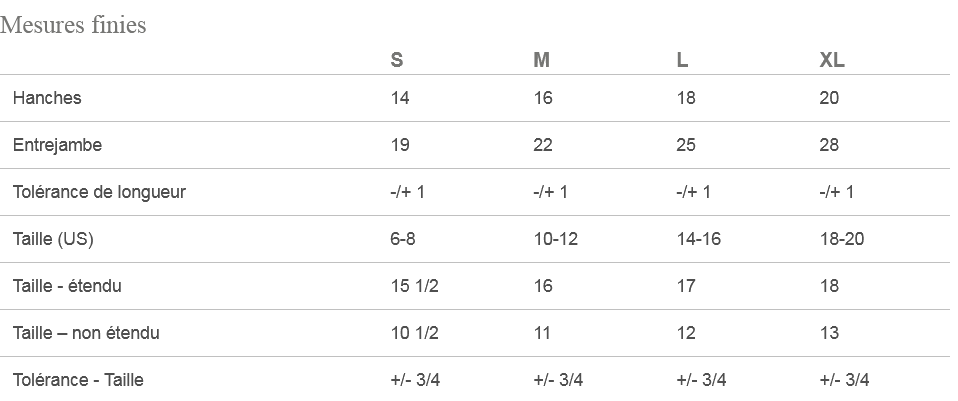This screenshot has width=958, height=401.
Task: Click the Hanches row label
Action: pos(47,98)
